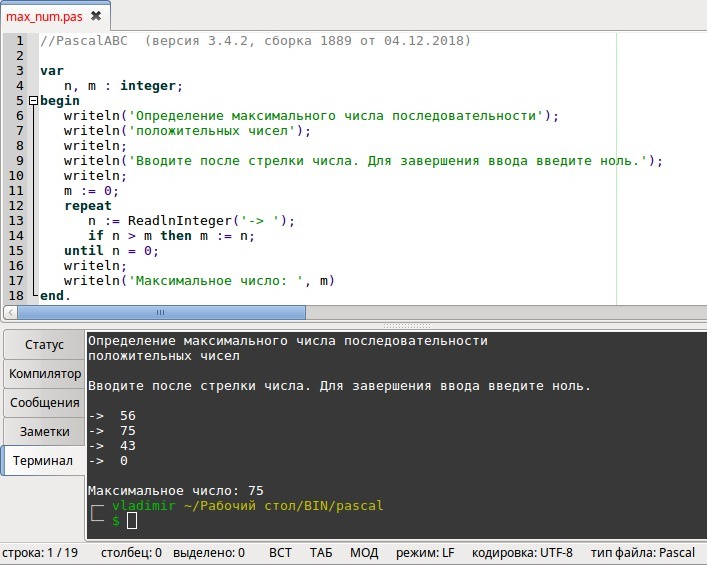The height and width of the screenshot is (565, 707).
Task: Switch to the Статус tab
Action: click(x=44, y=345)
